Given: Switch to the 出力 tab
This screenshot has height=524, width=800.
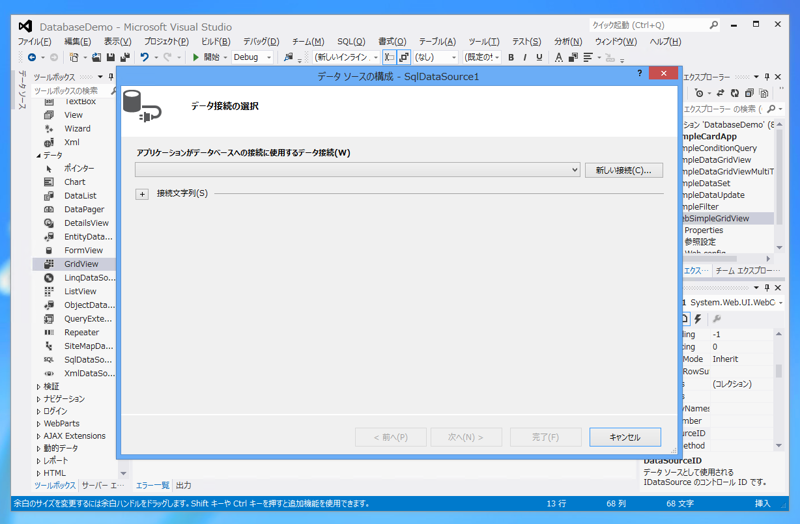Looking at the screenshot, I should [184, 485].
